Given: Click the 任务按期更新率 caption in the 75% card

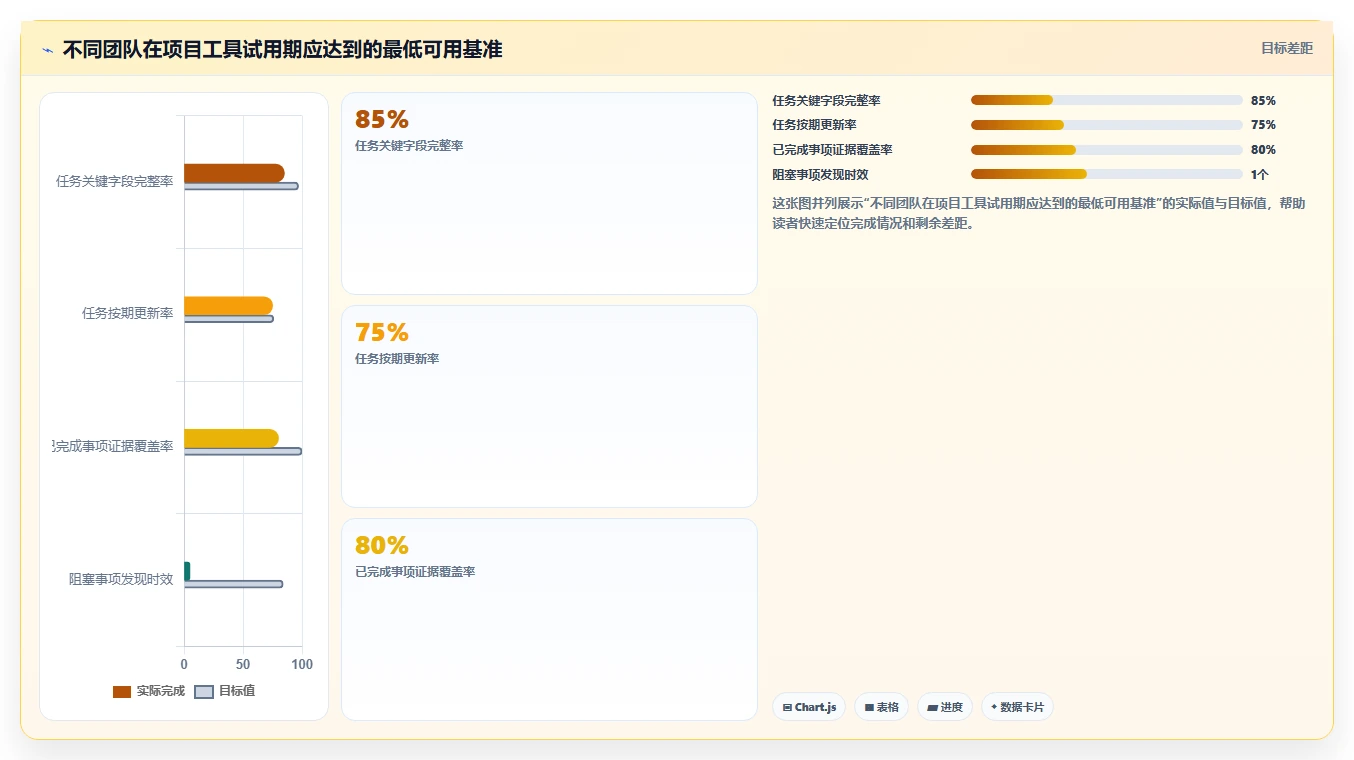Looking at the screenshot, I should [x=397, y=359].
